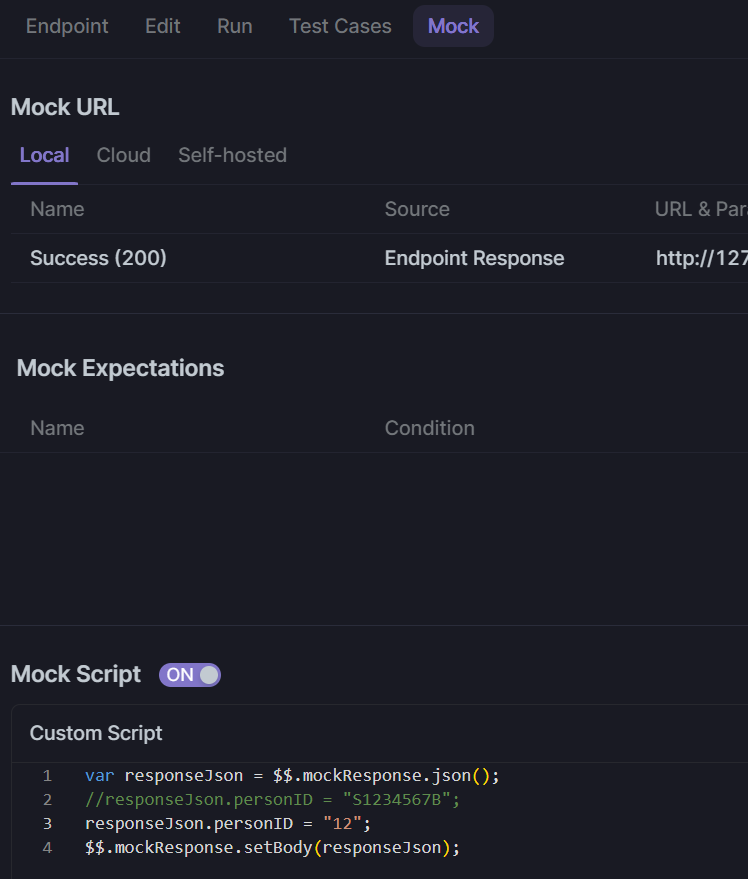Open the Self-hosted mock URL tab
748x879 pixels.
(x=232, y=155)
